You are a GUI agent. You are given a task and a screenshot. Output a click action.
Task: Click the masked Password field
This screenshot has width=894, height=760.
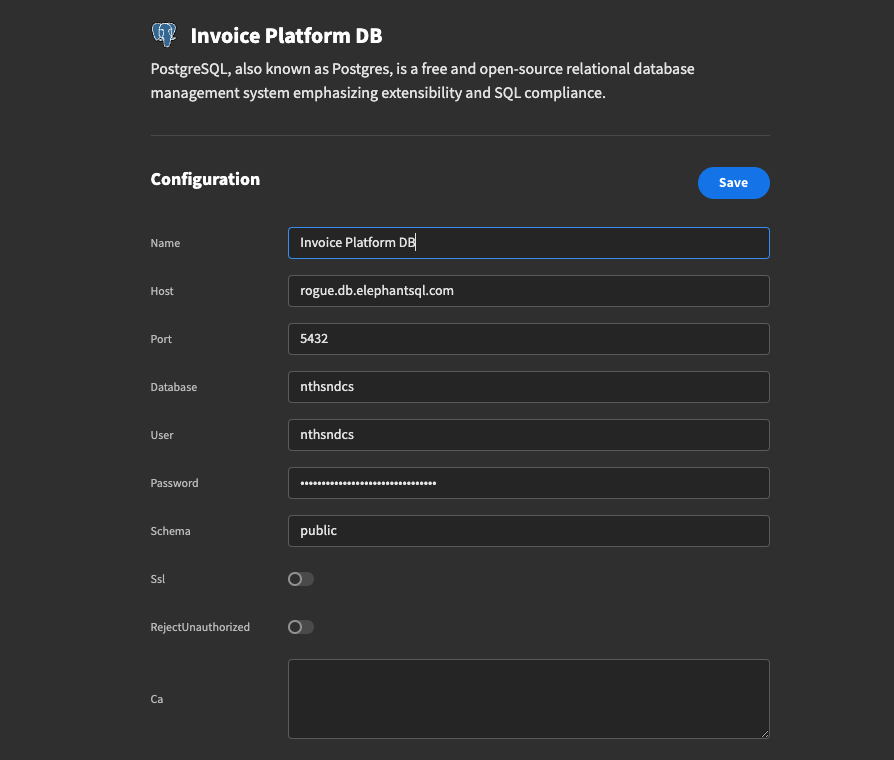click(528, 483)
